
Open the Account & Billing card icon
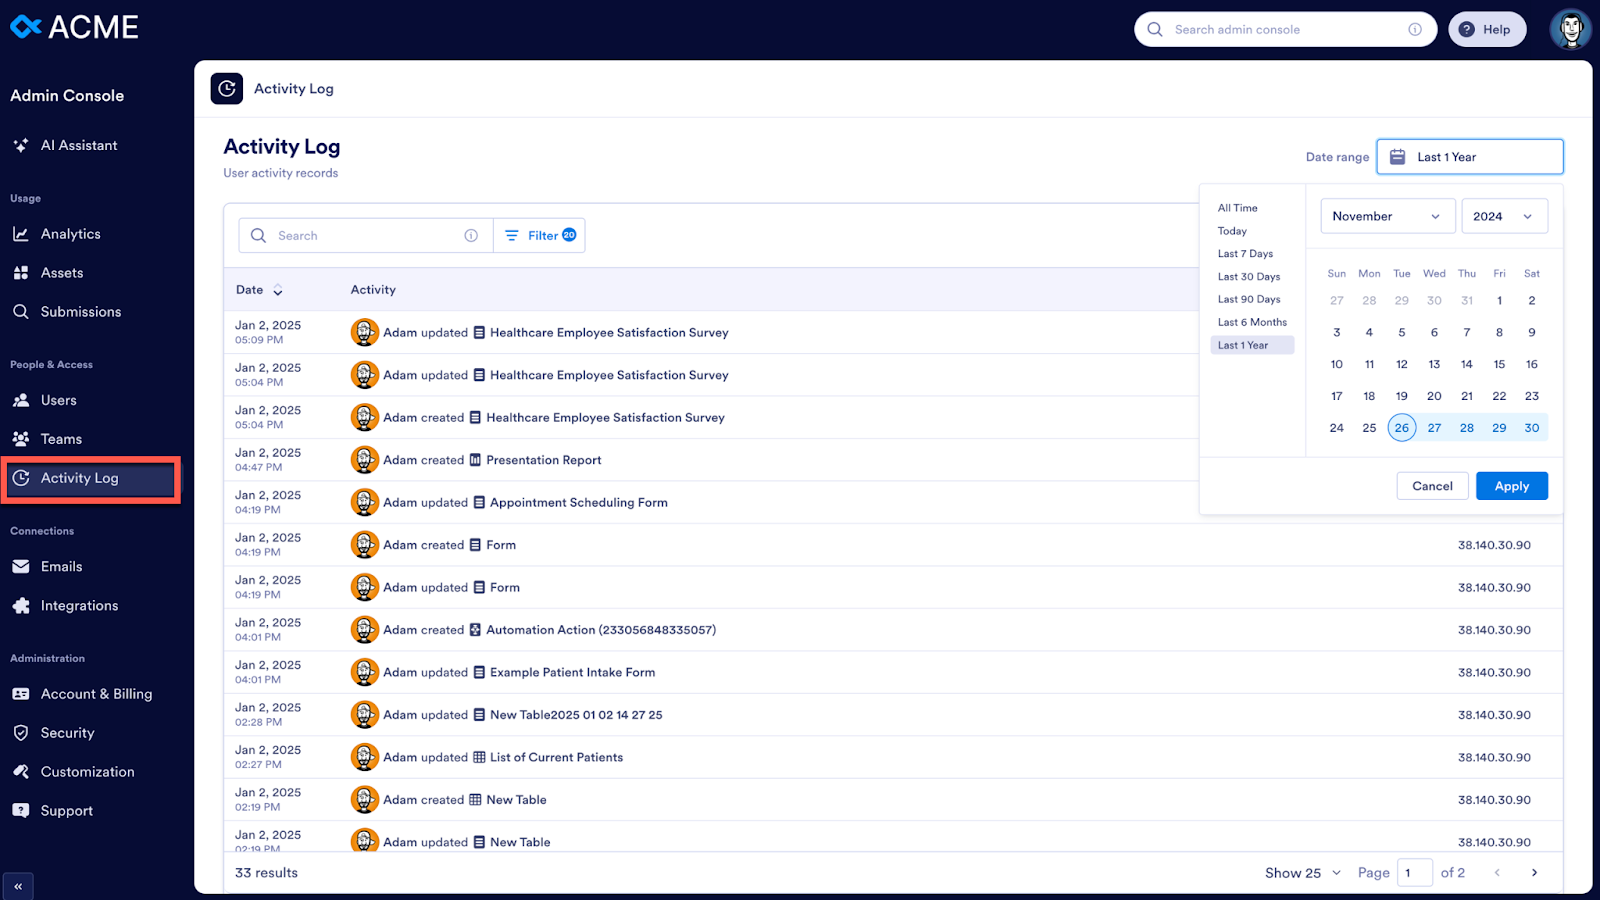pos(20,694)
